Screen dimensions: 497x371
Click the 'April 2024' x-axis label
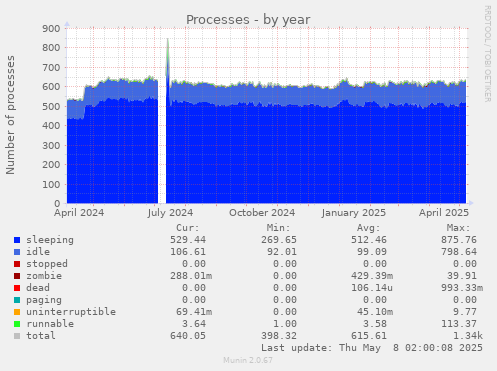(79, 213)
